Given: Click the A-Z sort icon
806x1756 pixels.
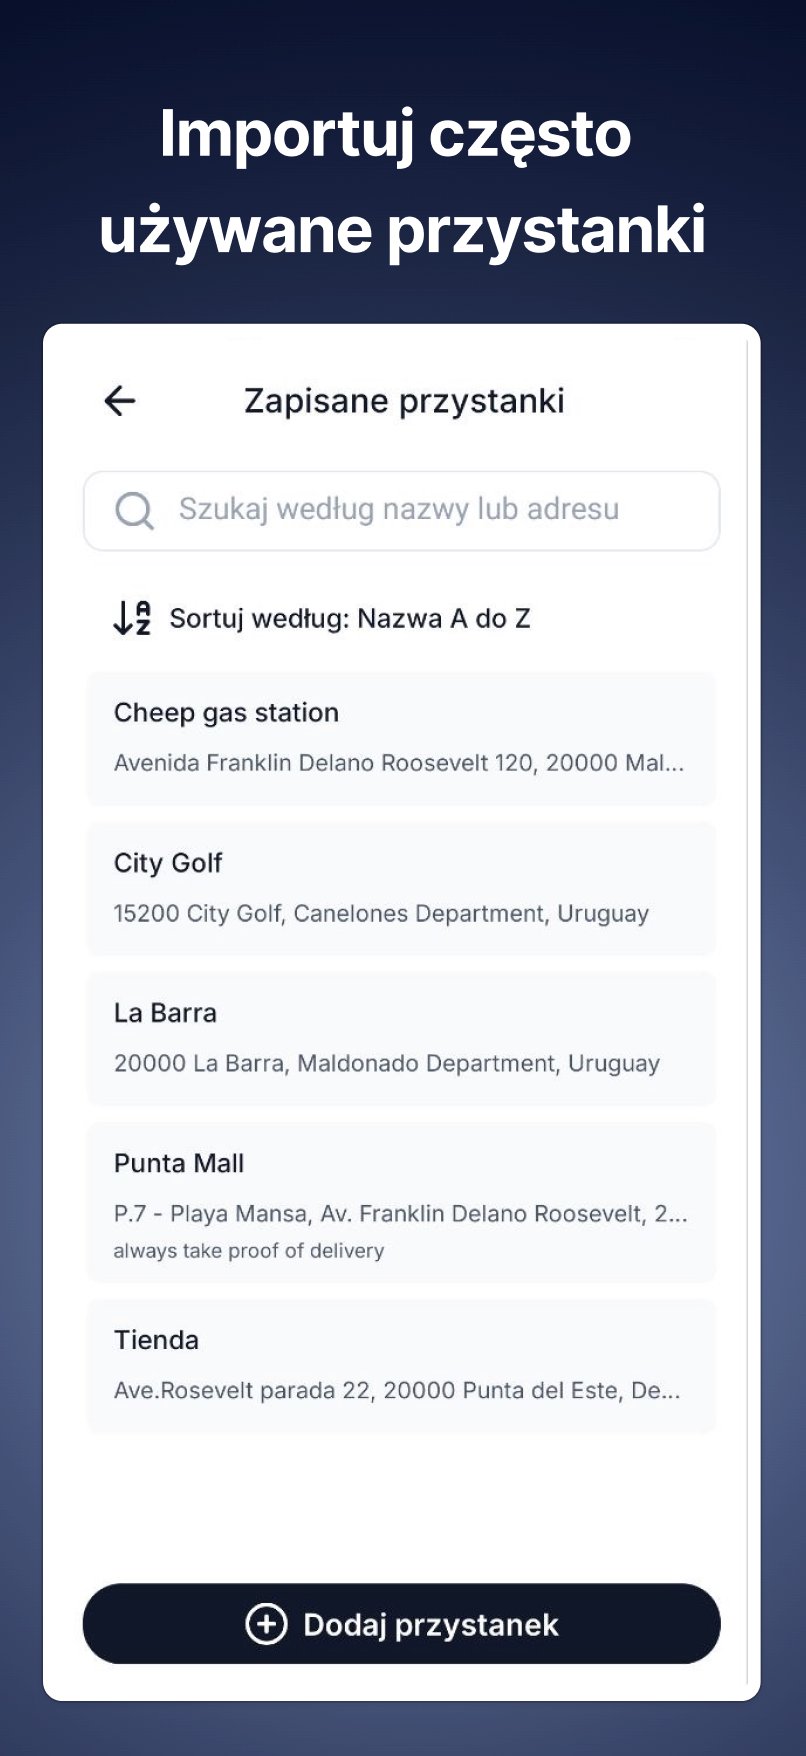Looking at the screenshot, I should 132,618.
